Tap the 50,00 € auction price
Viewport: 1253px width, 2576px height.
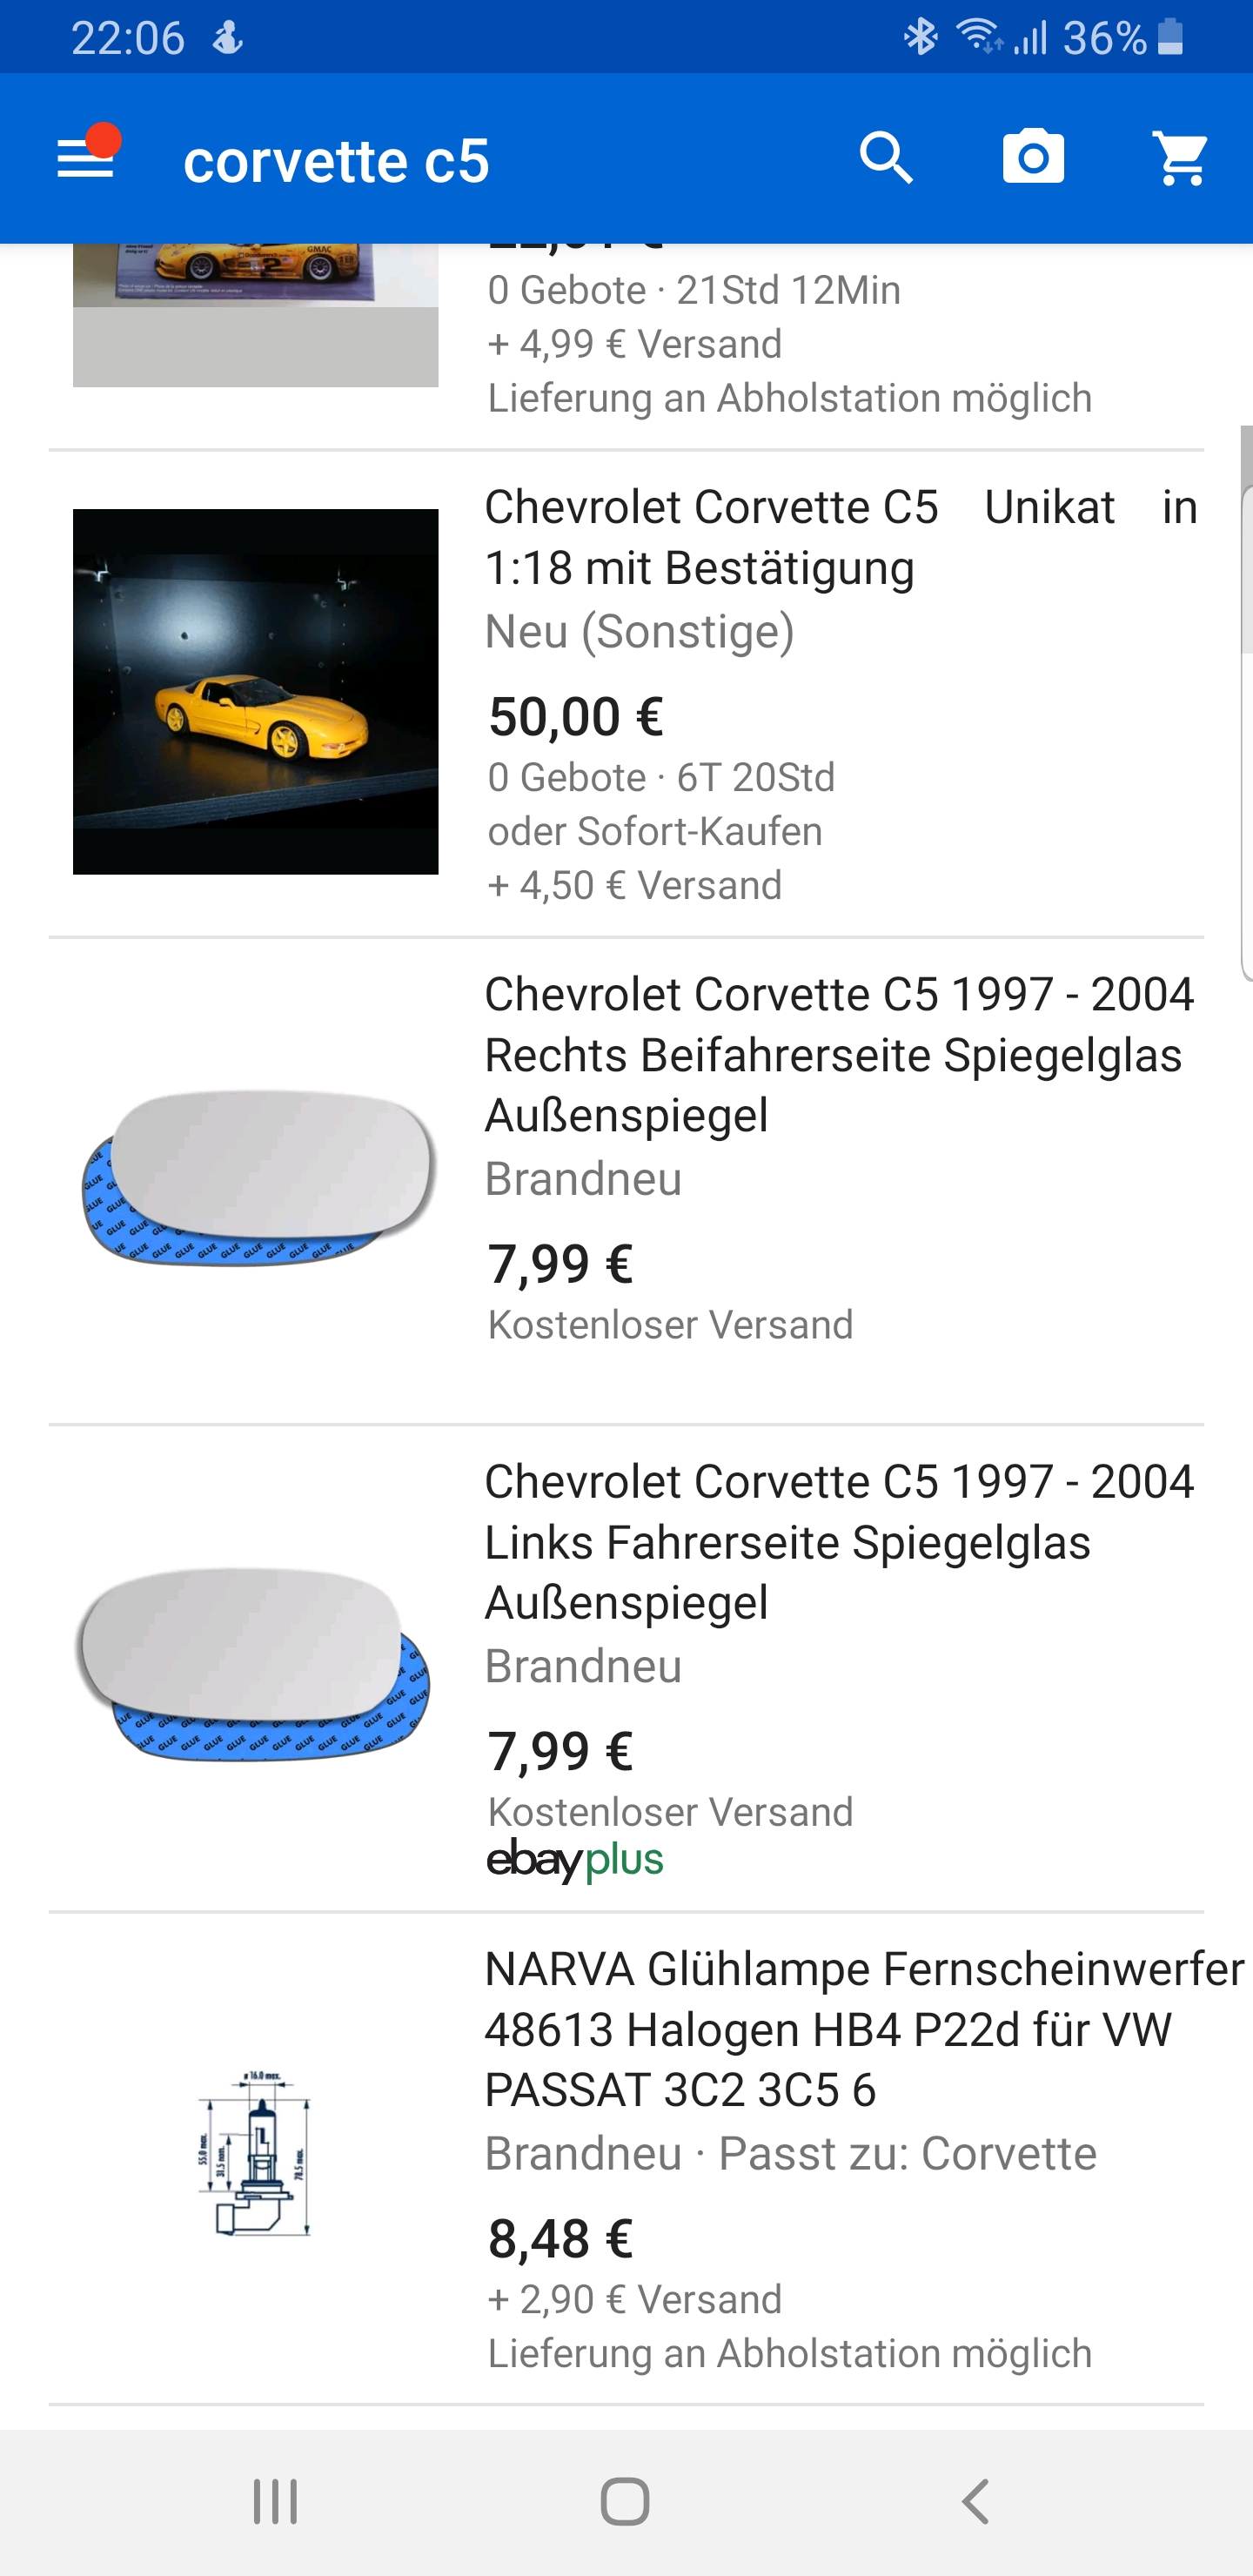(x=576, y=717)
